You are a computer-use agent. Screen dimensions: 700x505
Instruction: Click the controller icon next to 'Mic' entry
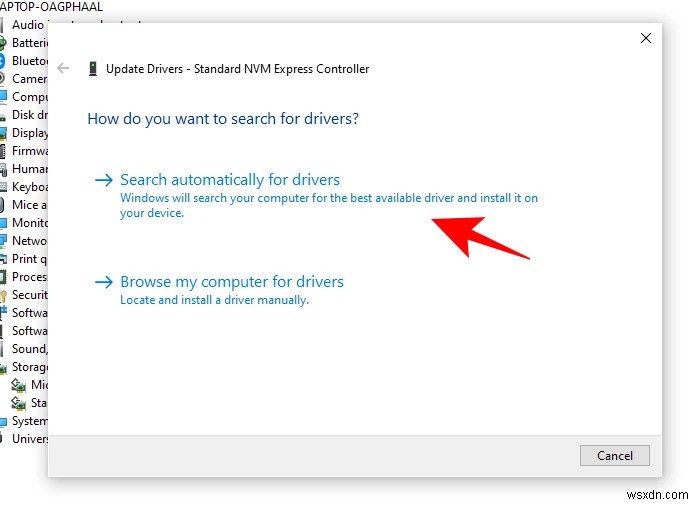[x=18, y=385]
